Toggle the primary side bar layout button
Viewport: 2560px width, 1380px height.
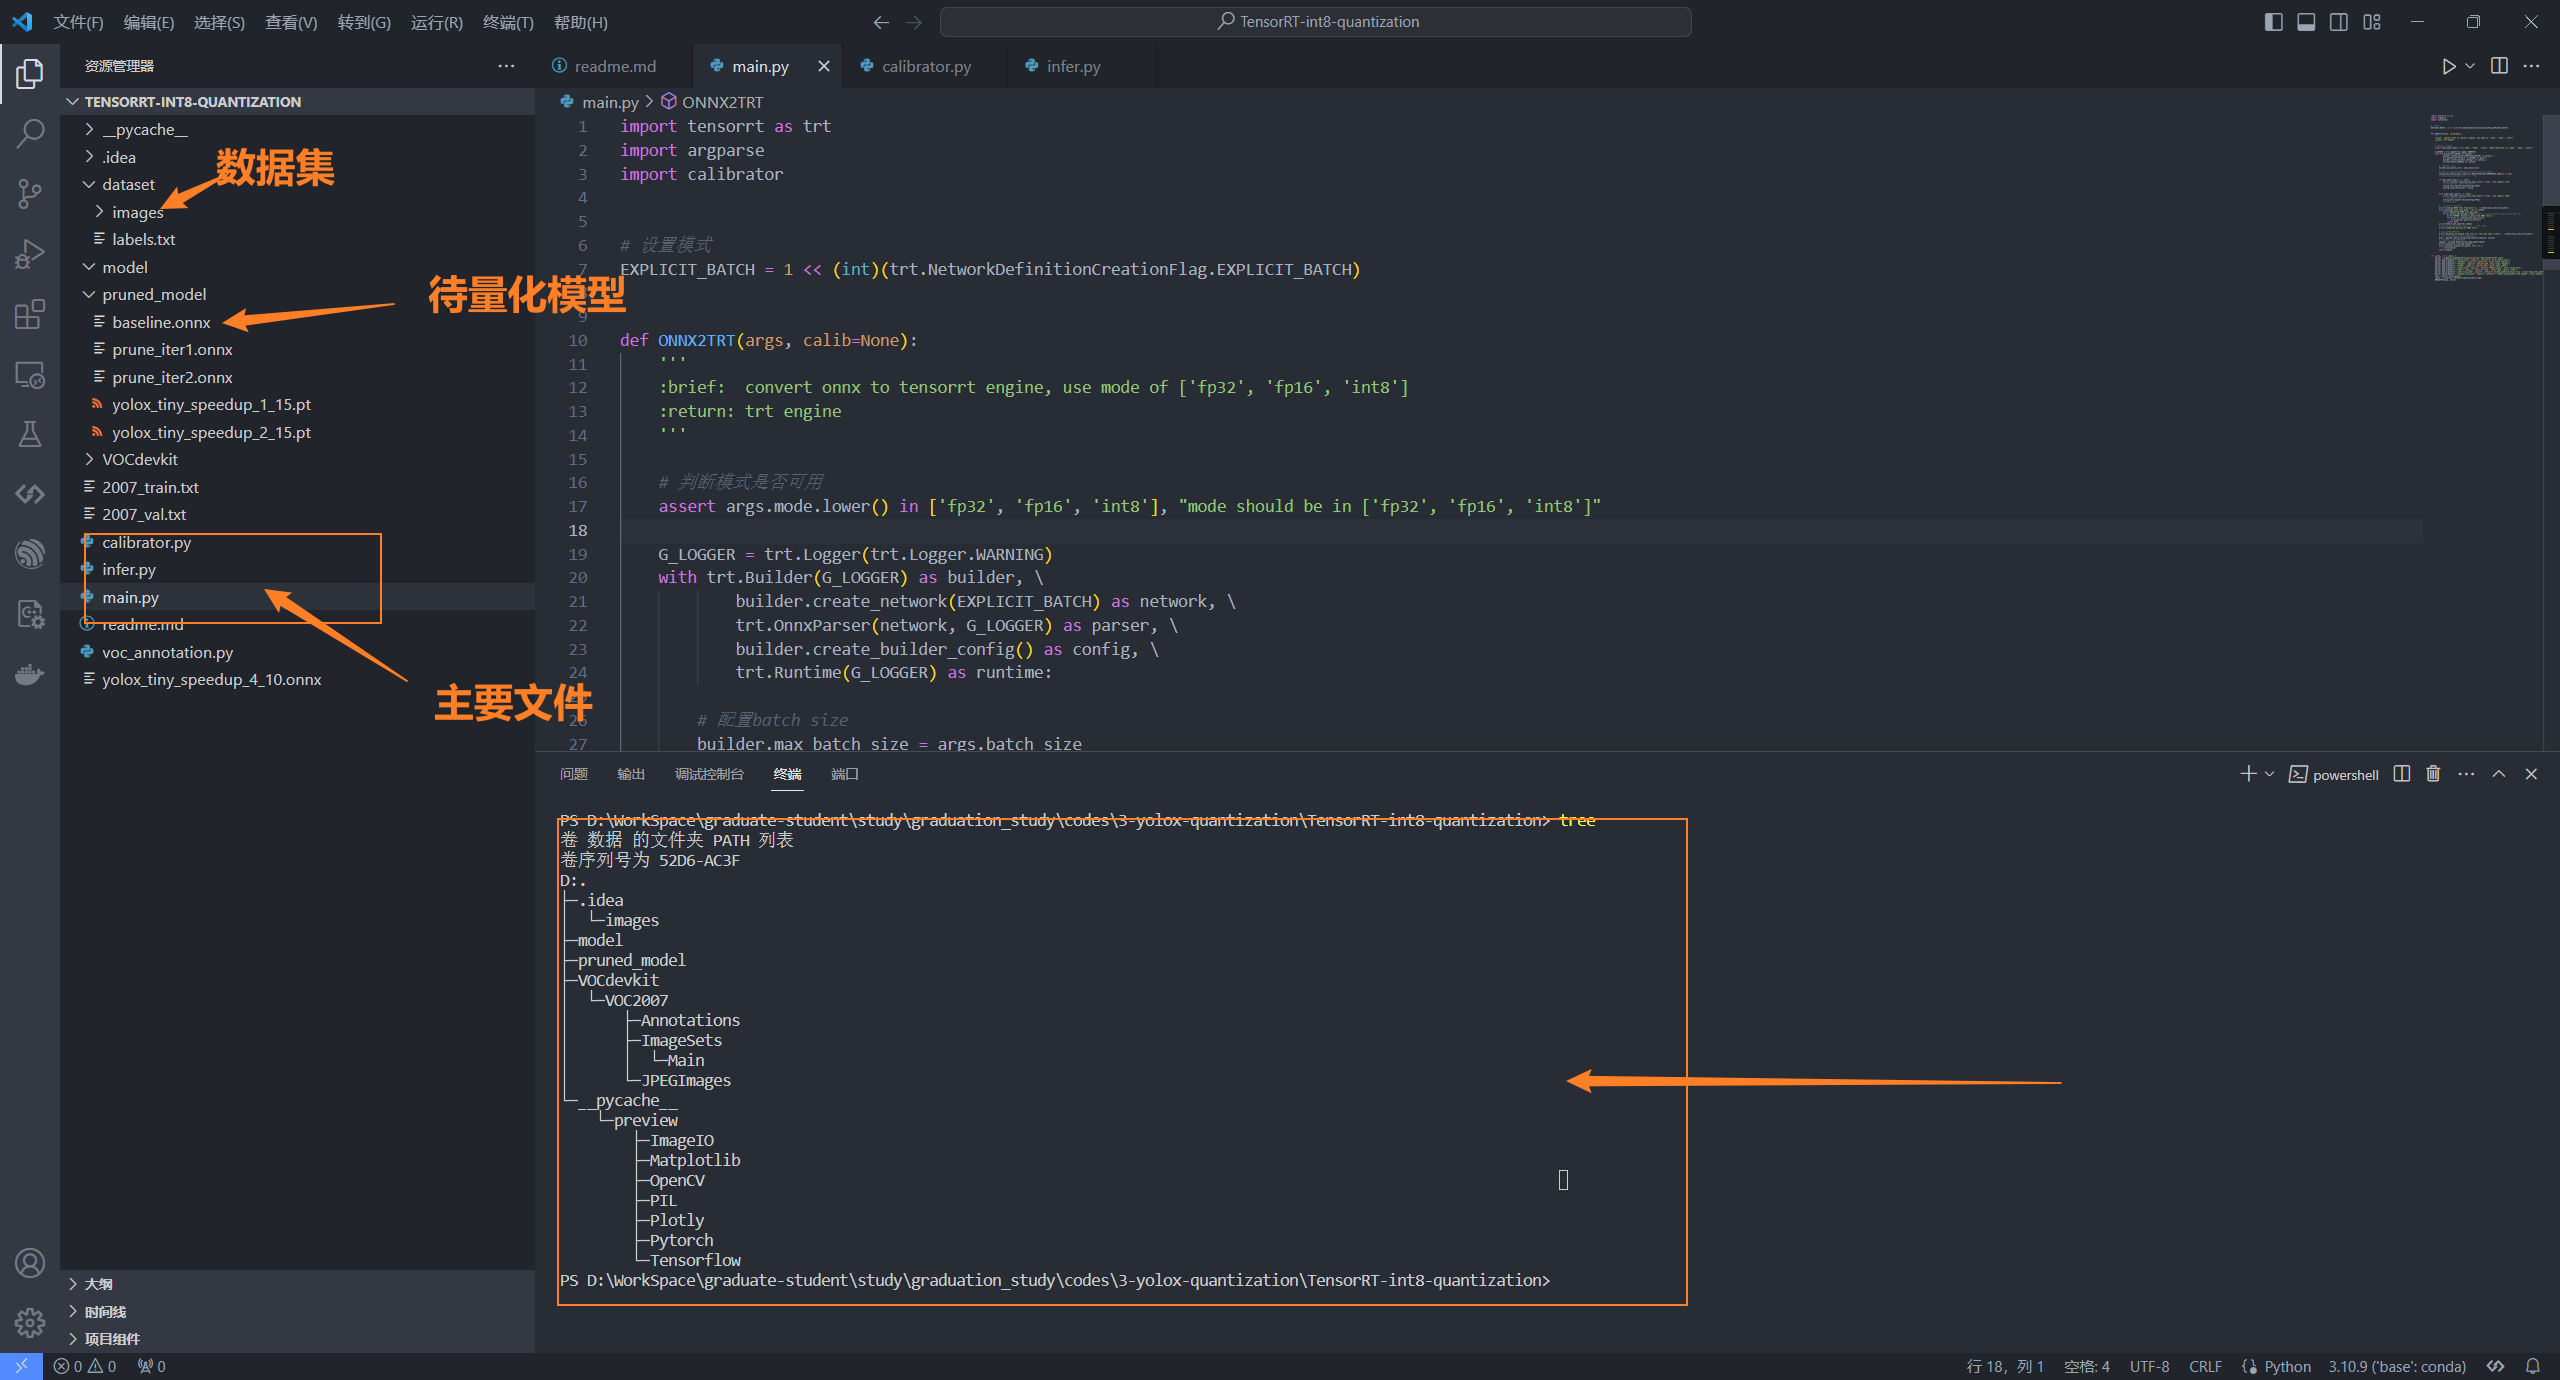[x=2273, y=22]
